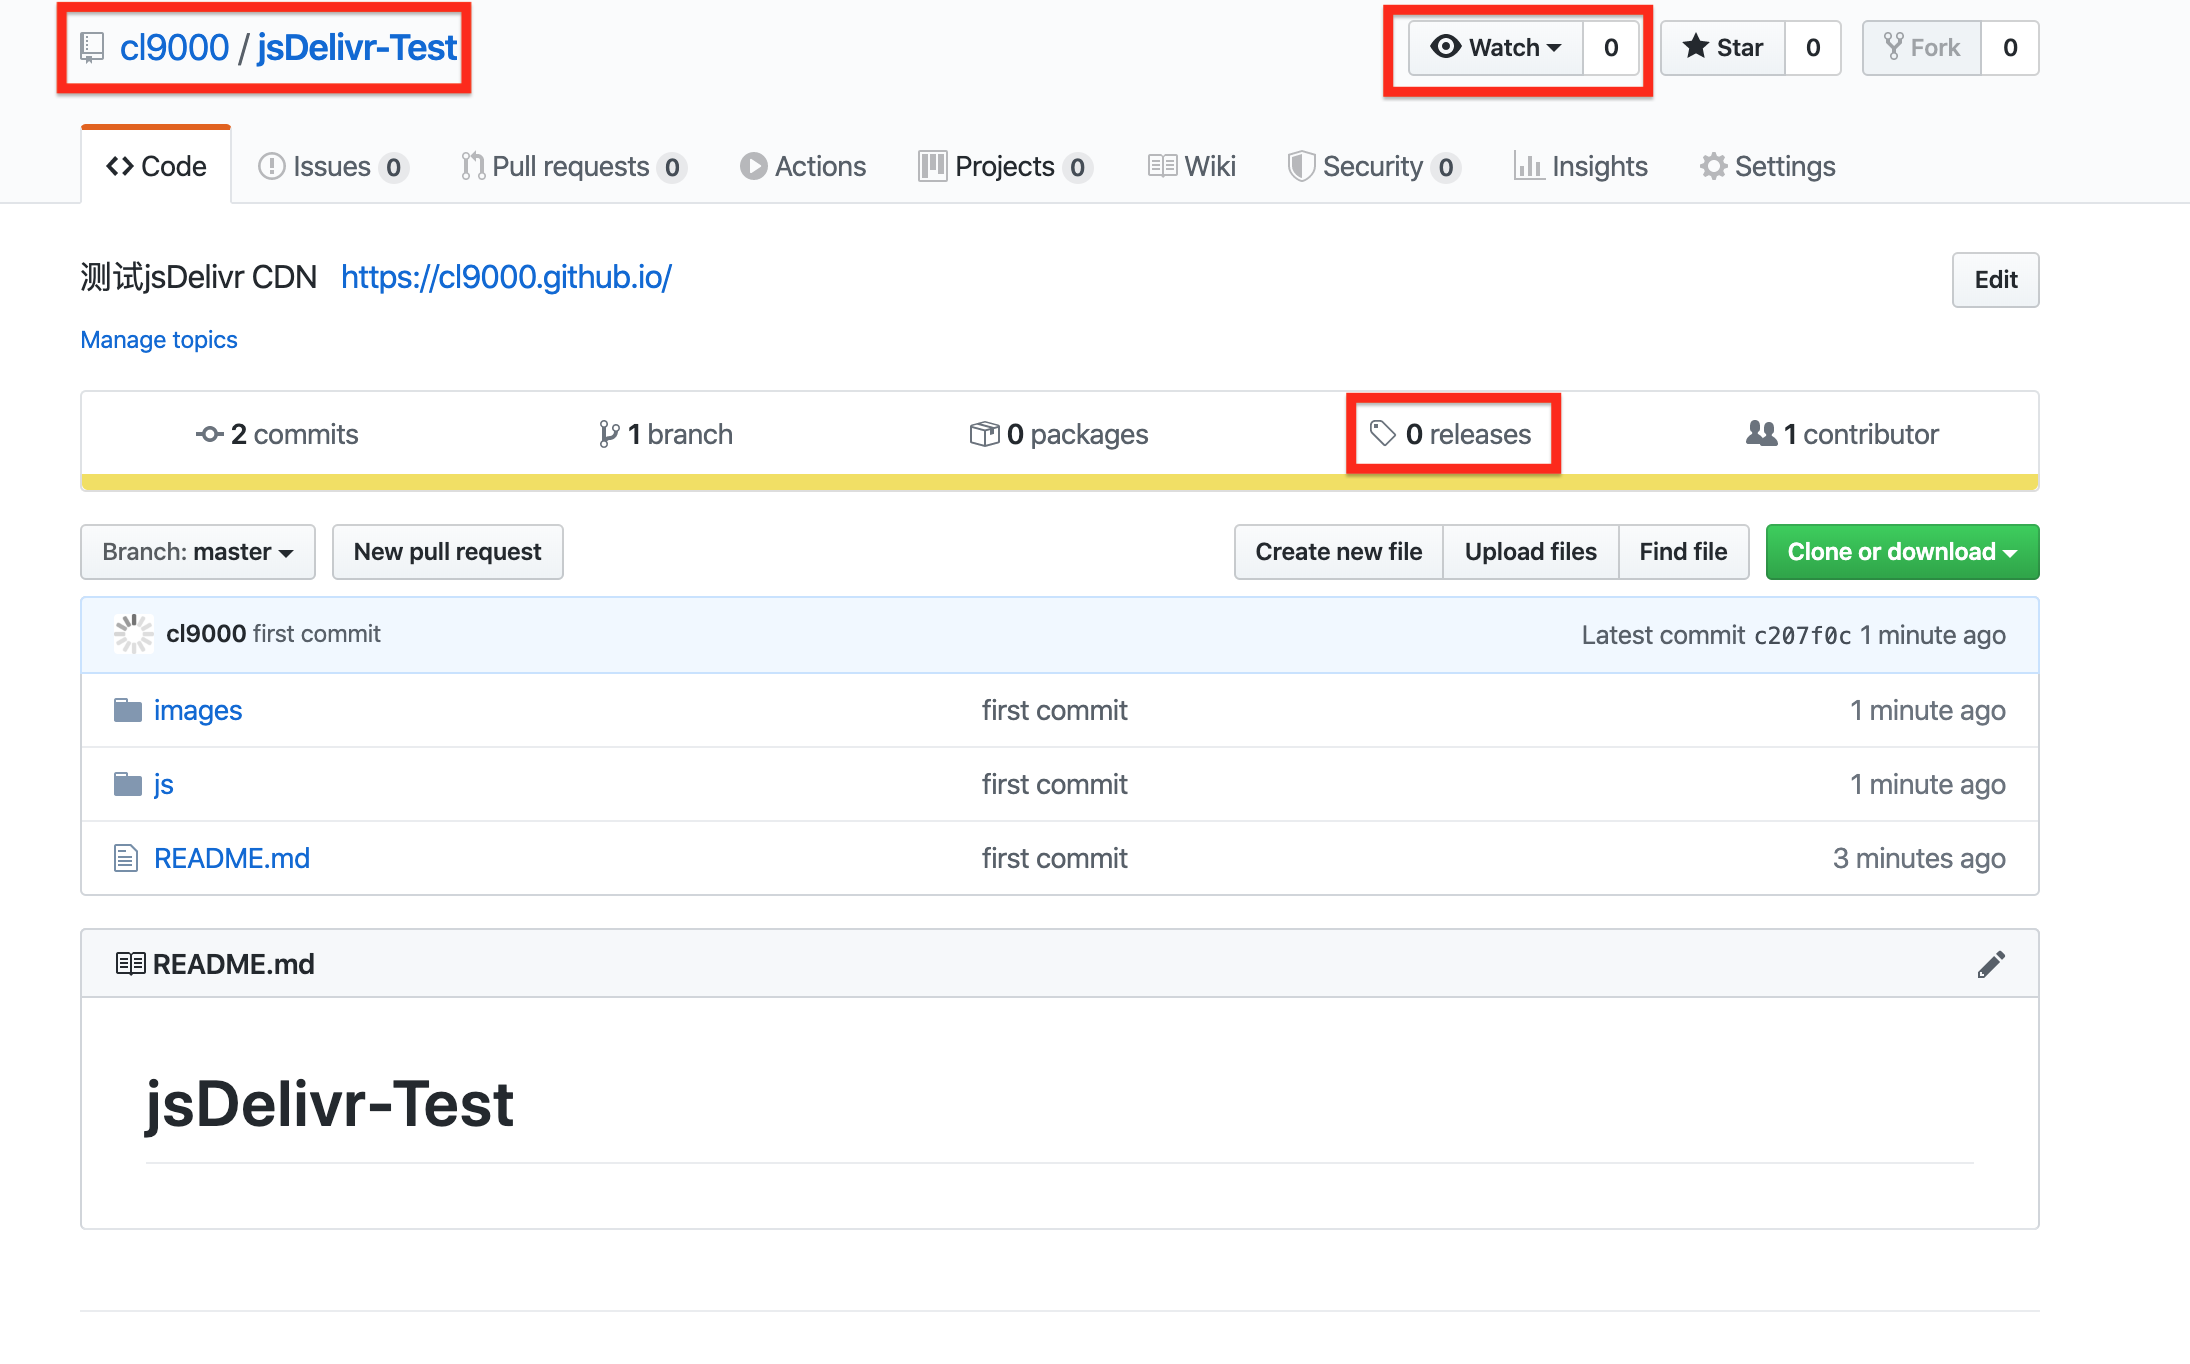Click the yellow language breakdown bar
The height and width of the screenshot is (1364, 2190).
pos(1059,482)
